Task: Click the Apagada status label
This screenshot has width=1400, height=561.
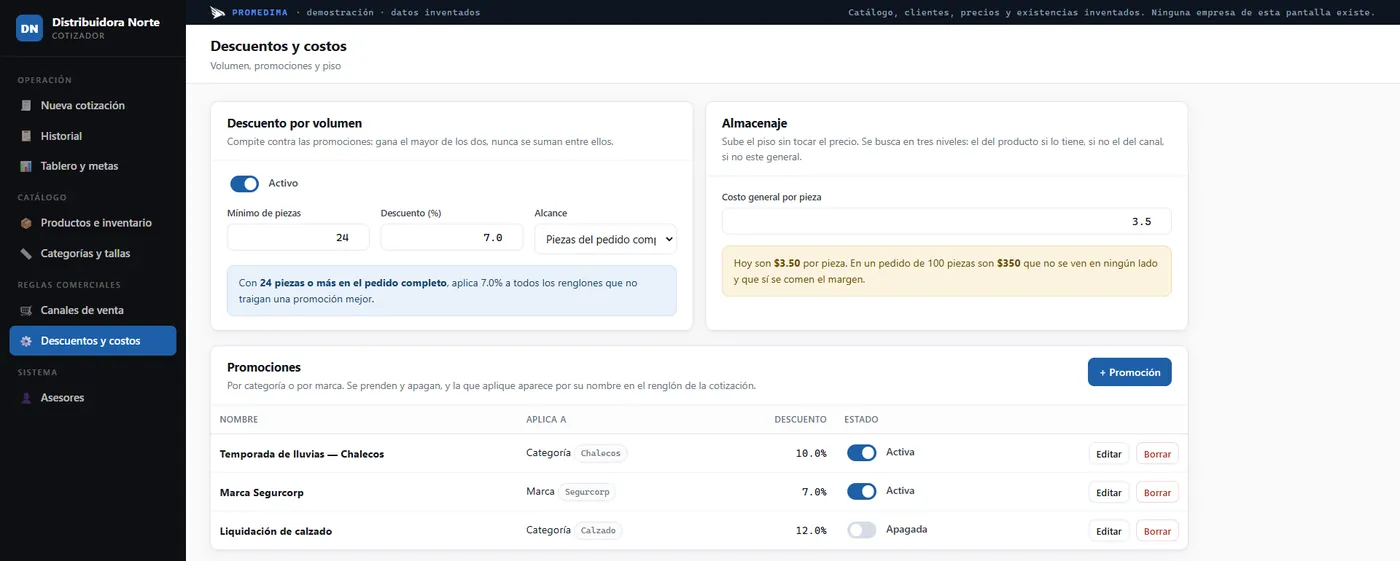Action: 907,529
